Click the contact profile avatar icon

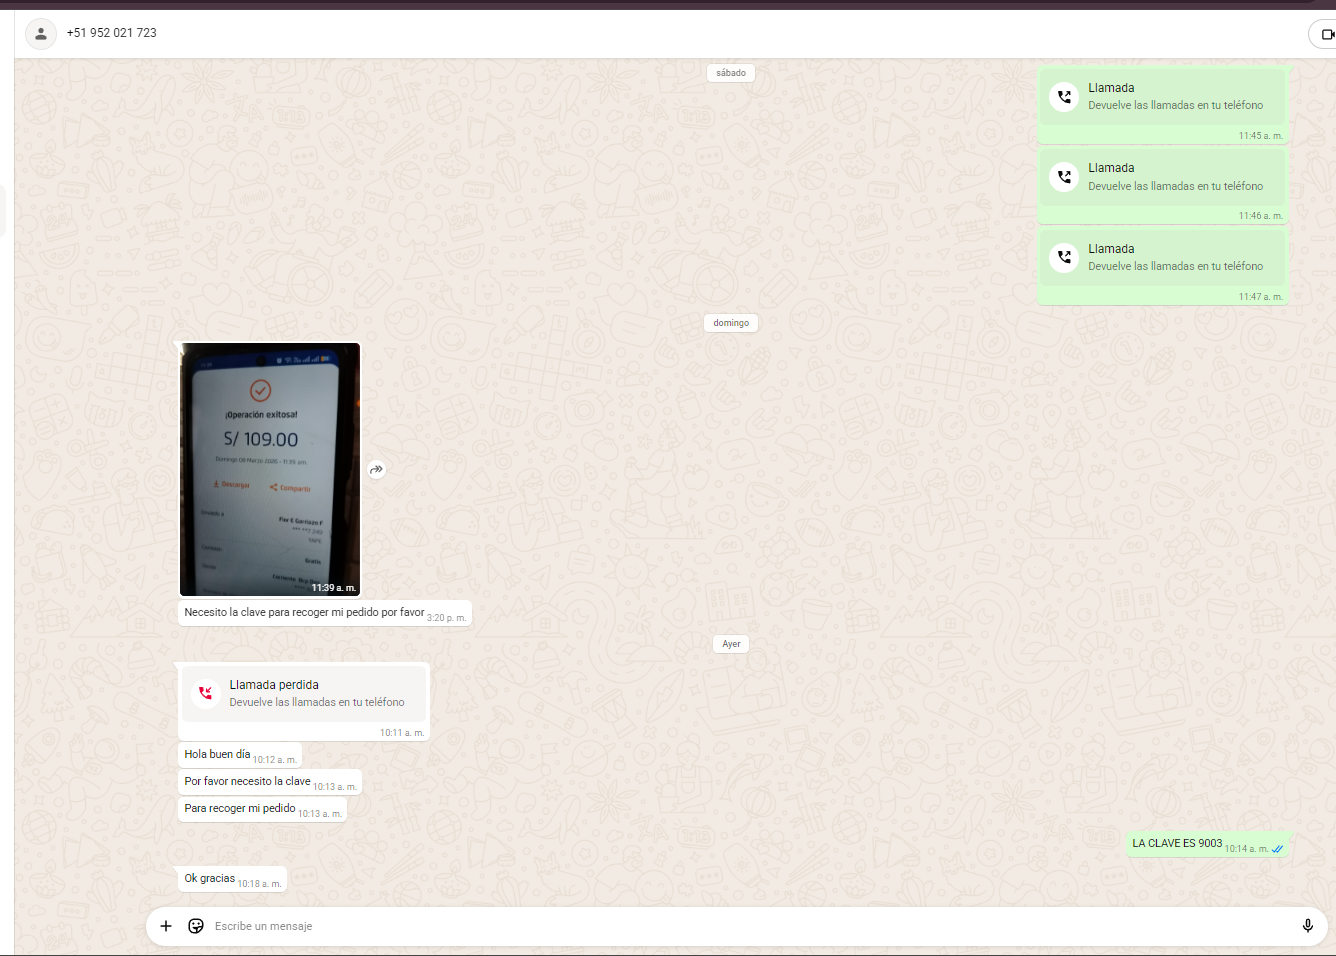tap(41, 34)
